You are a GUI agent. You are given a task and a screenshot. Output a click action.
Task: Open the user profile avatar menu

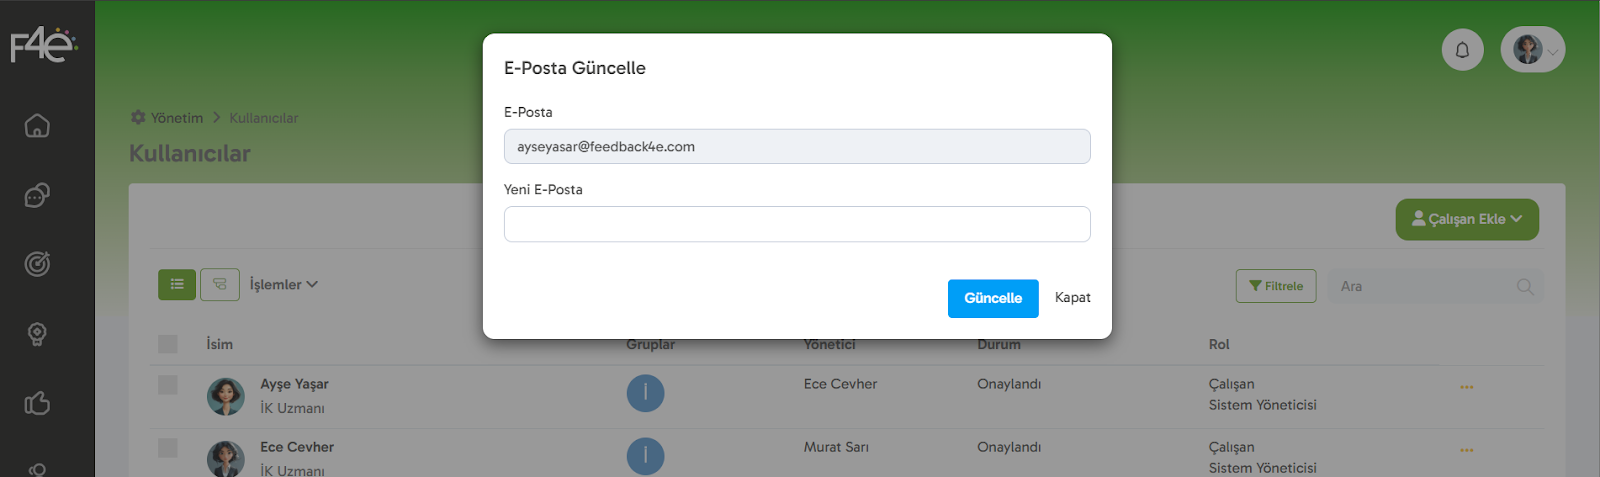pyautogui.click(x=1532, y=49)
